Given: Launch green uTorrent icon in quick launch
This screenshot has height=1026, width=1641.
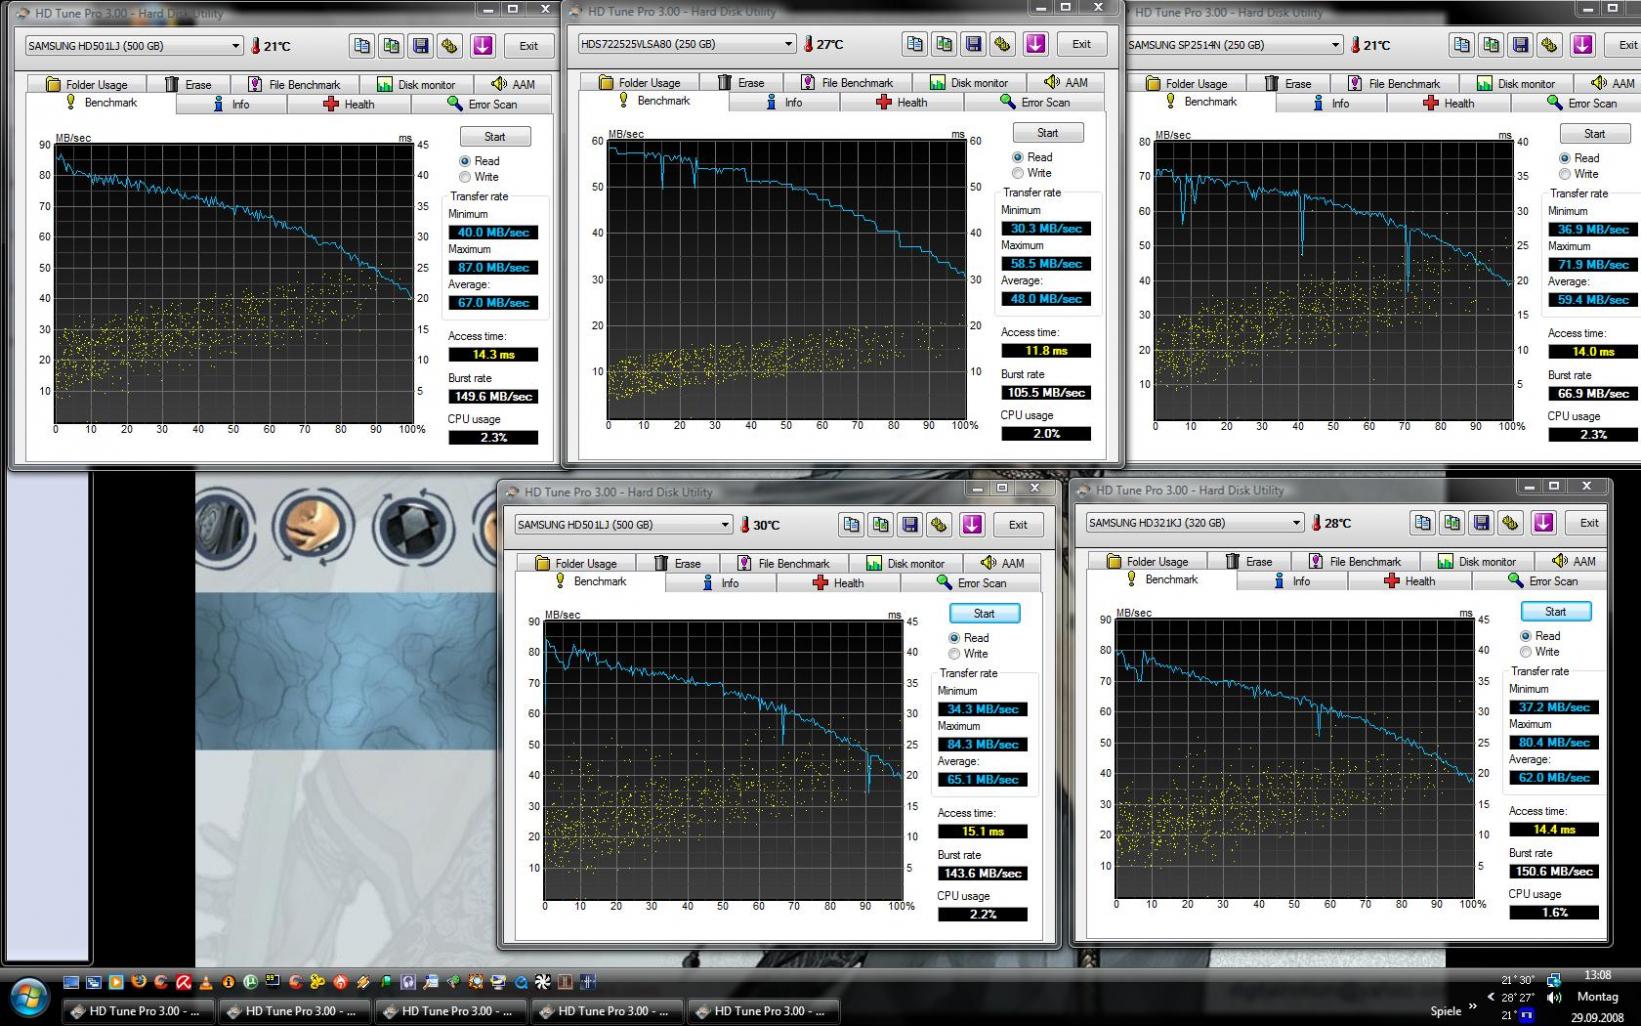Looking at the screenshot, I should tap(251, 983).
